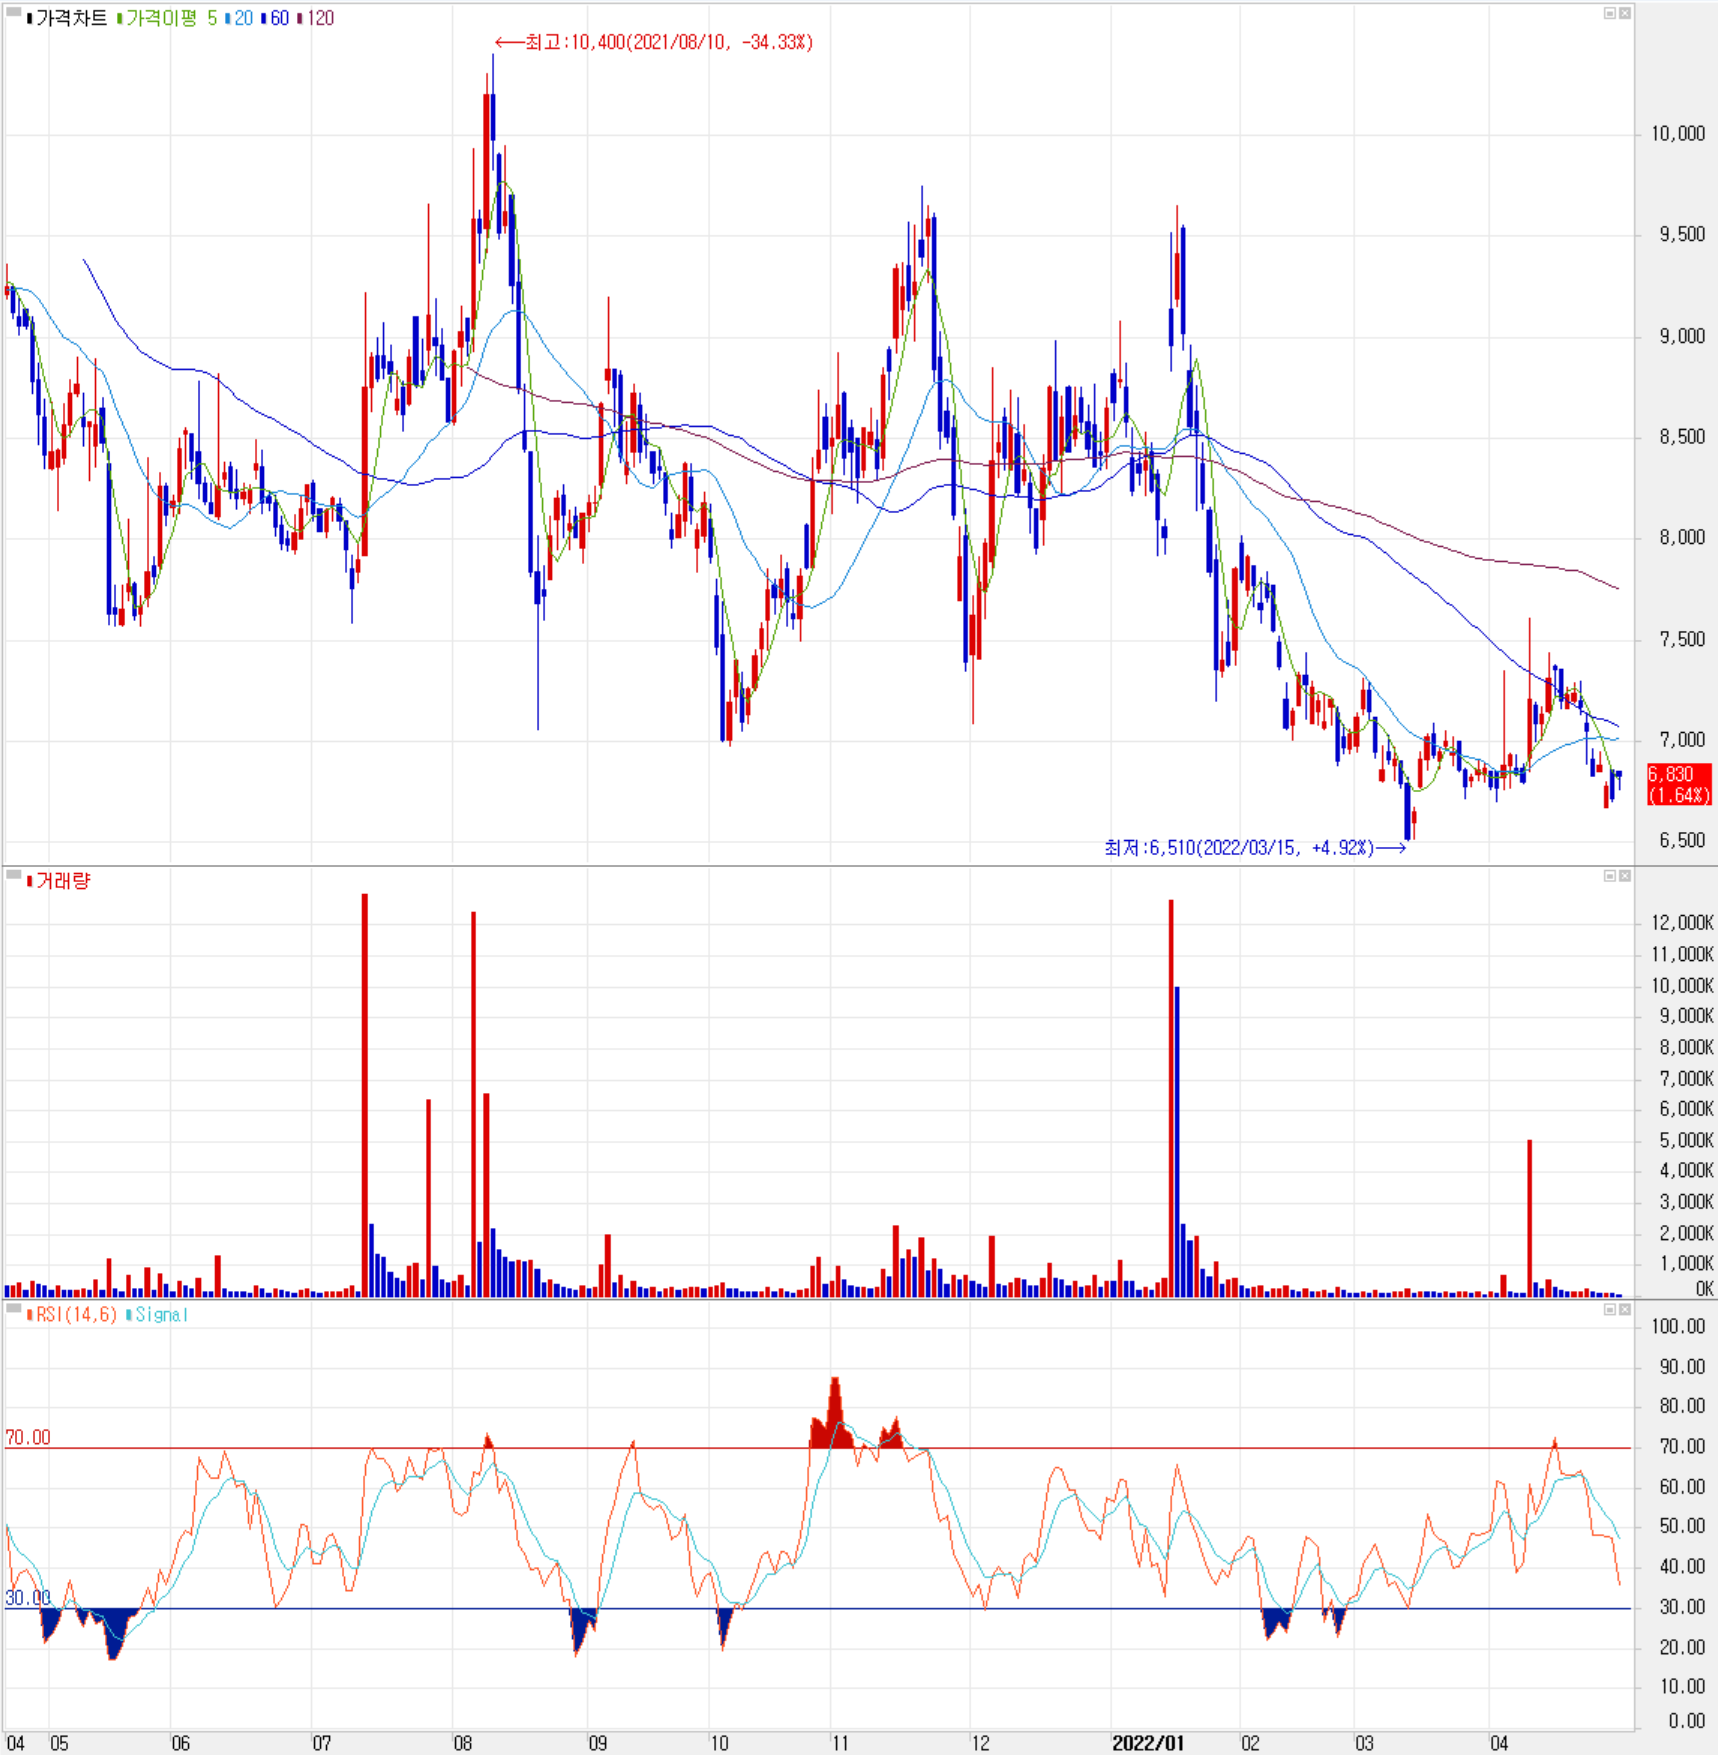Click the 최고:10,400 high price annotation
Viewport: 1718px width, 1755px height.
[x=654, y=42]
